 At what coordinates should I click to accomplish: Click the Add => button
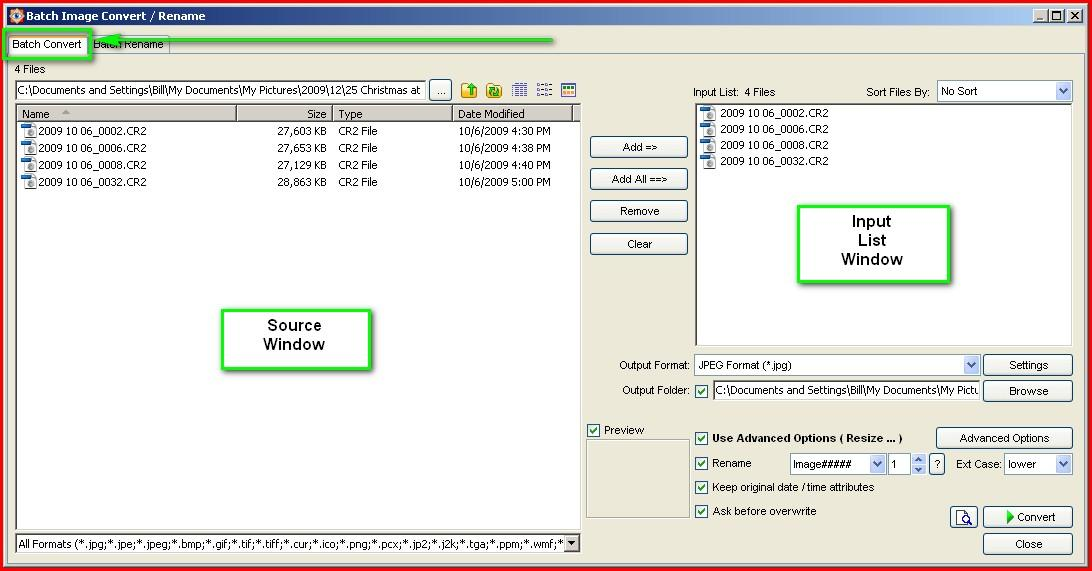tap(639, 147)
